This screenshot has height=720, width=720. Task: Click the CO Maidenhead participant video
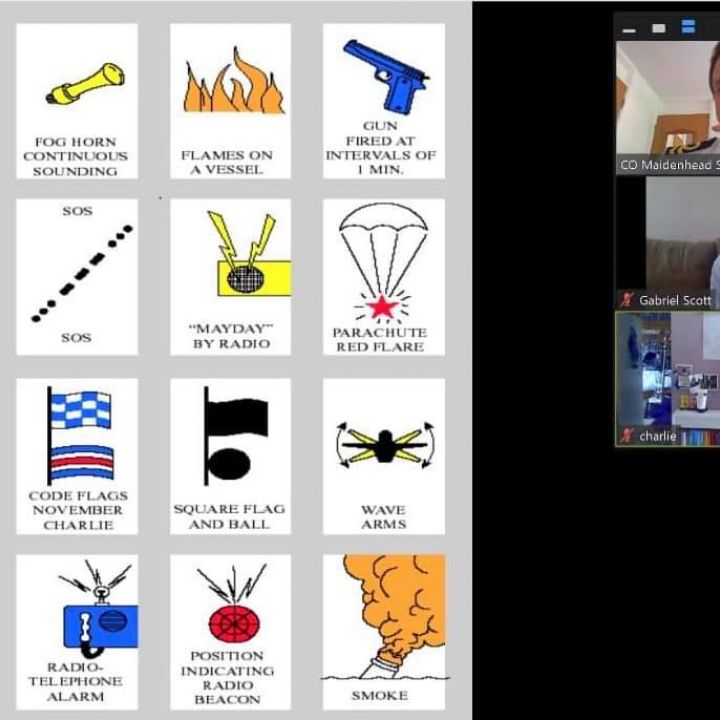tap(667, 100)
